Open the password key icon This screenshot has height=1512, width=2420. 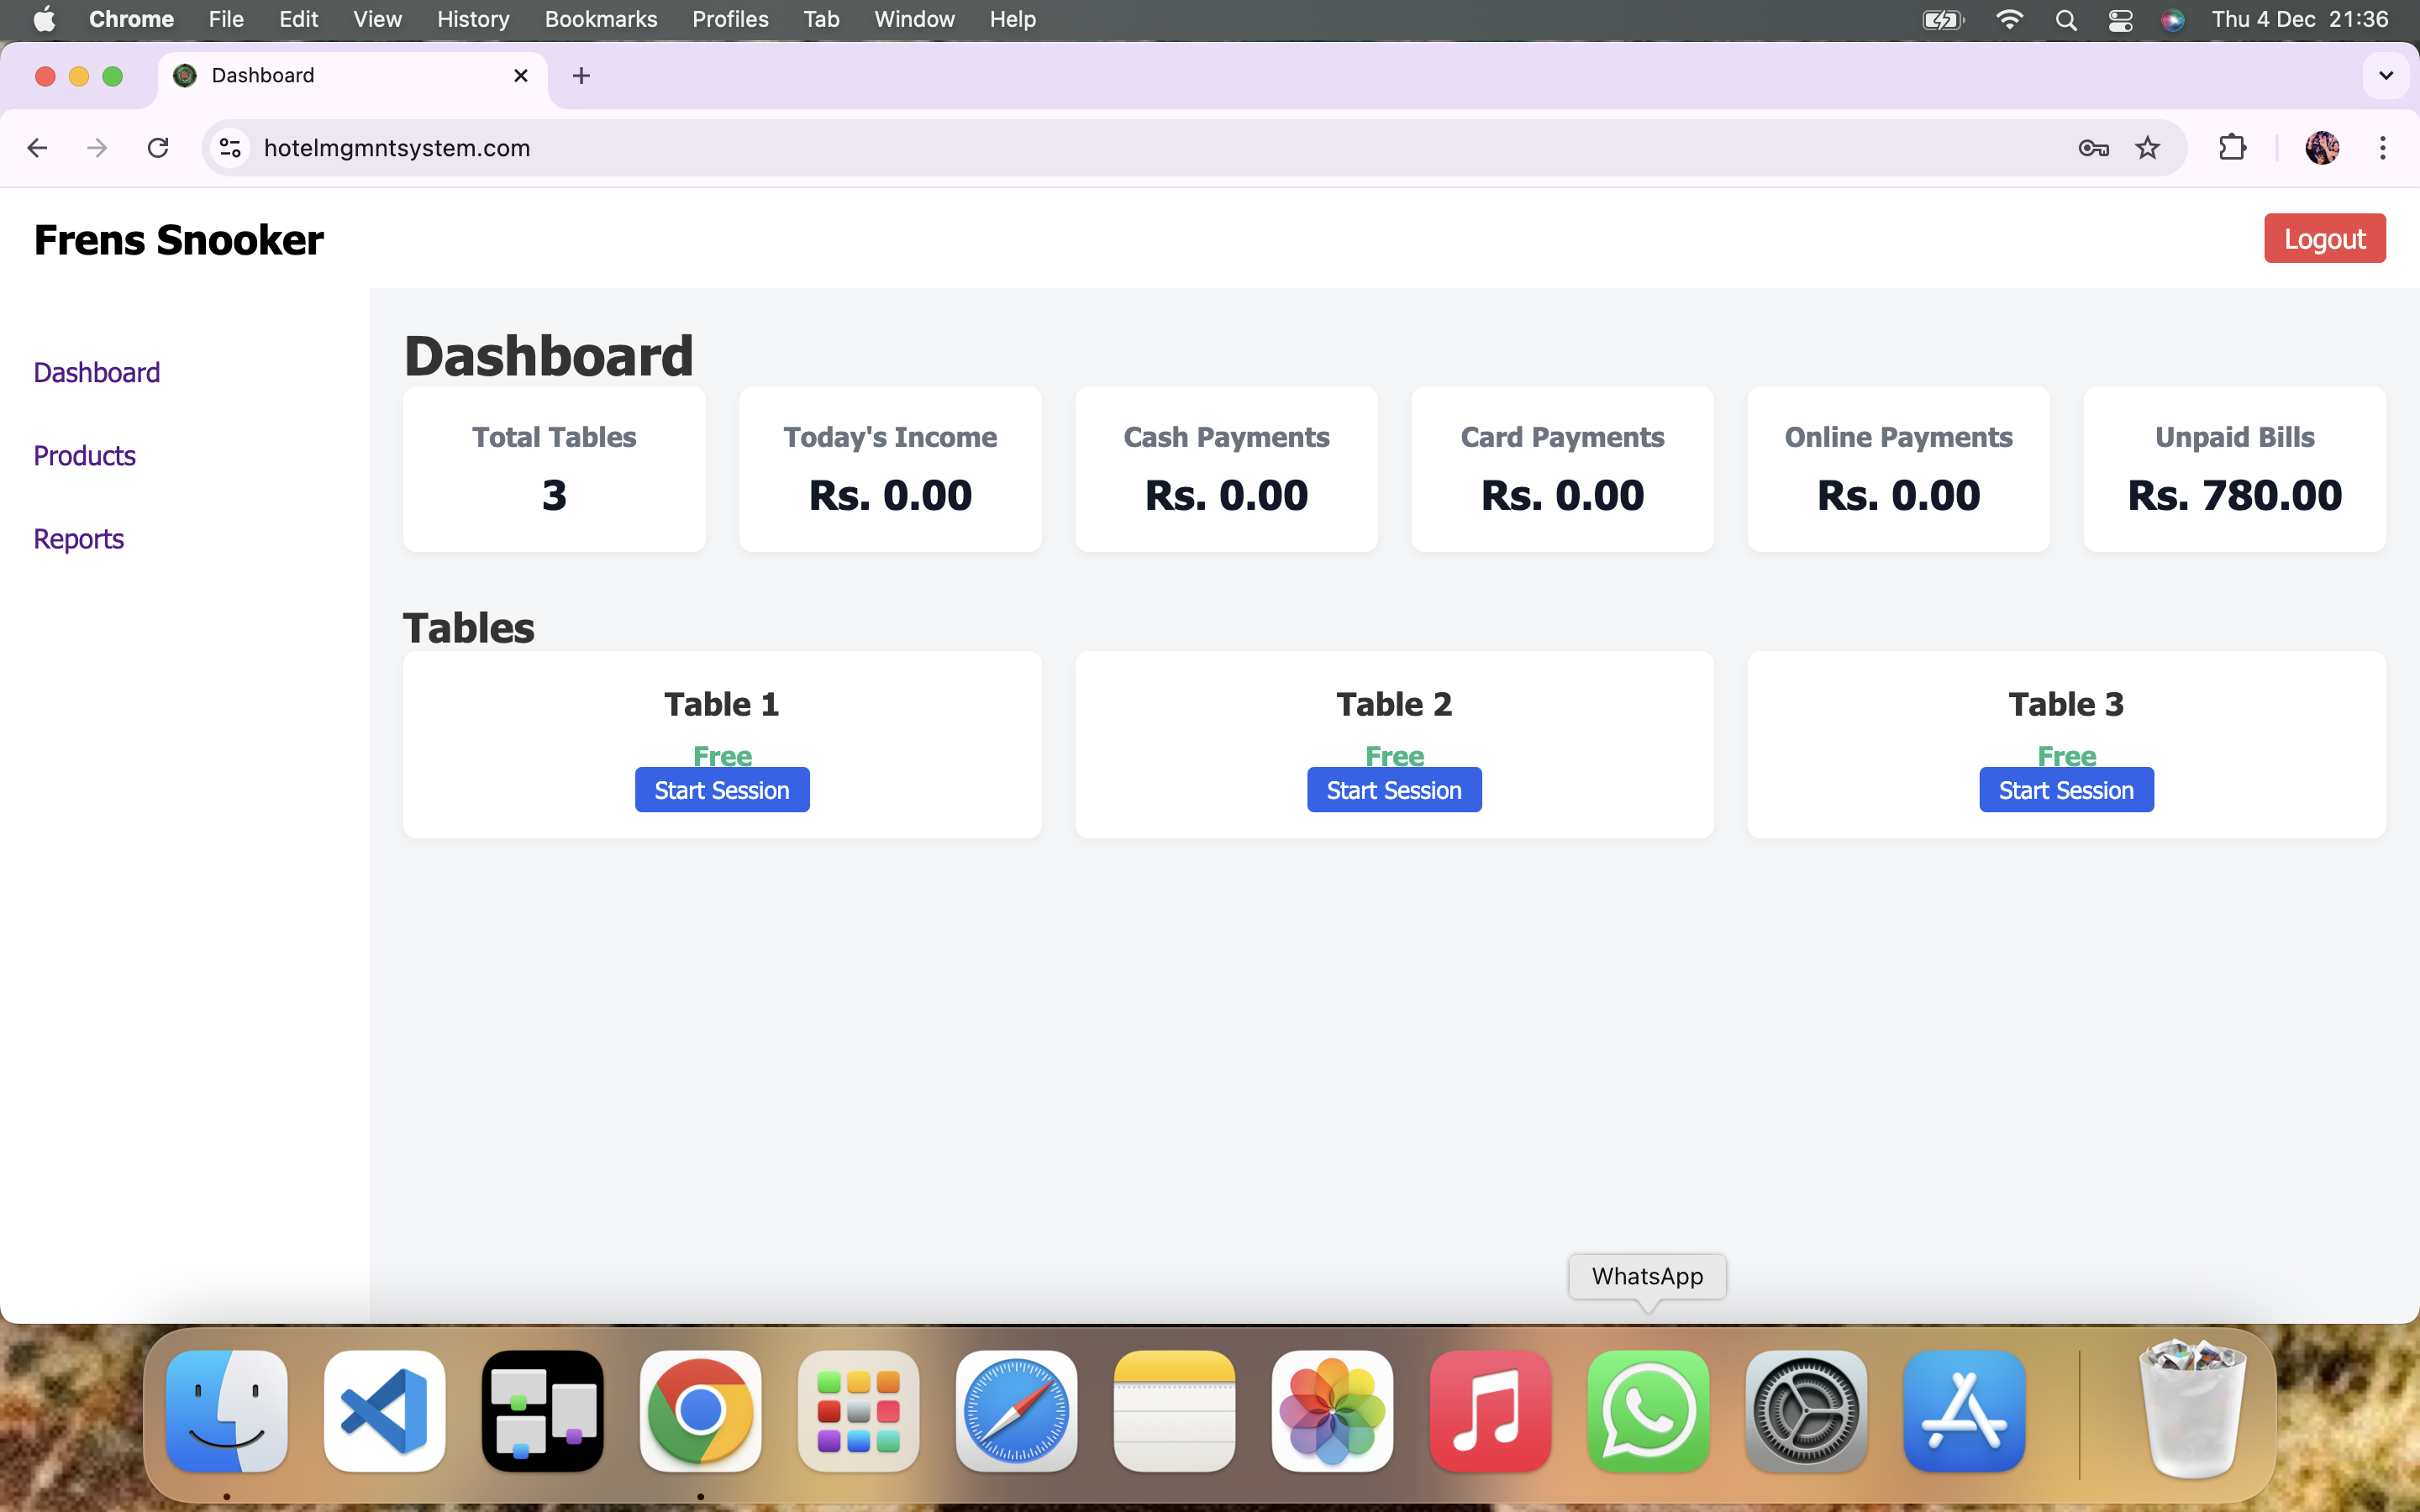2093,148
